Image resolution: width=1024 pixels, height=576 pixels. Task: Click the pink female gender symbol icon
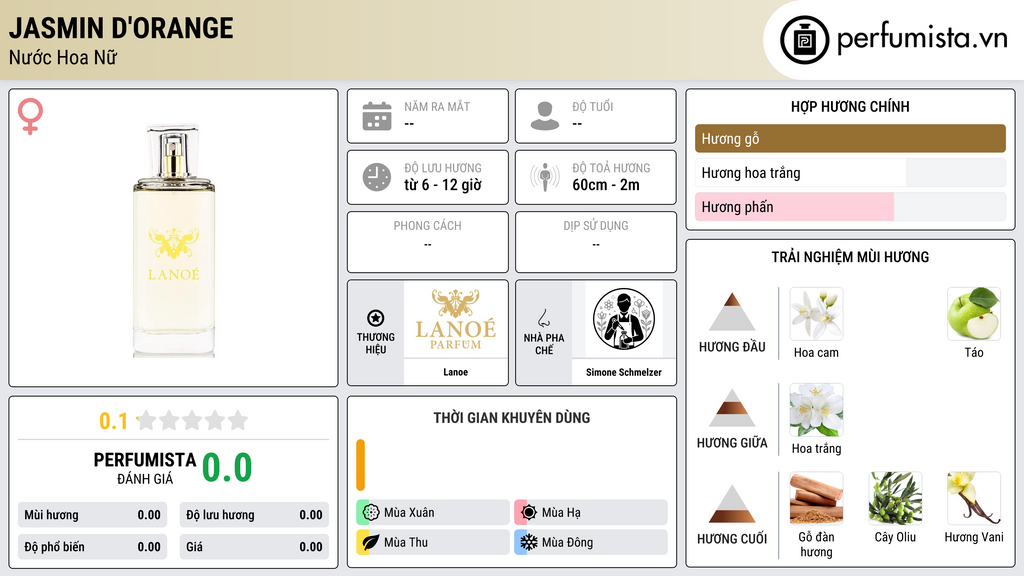pos(30,116)
